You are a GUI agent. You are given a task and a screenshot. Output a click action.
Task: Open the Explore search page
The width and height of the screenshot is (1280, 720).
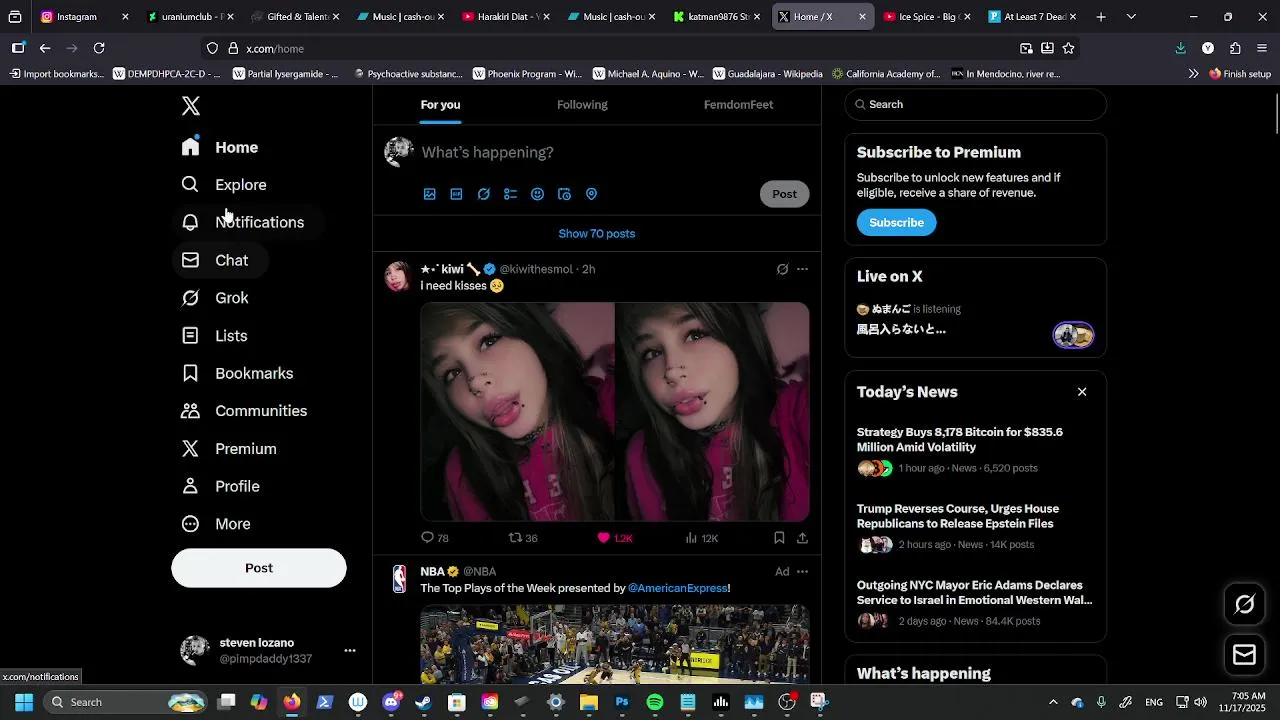[x=224, y=185]
